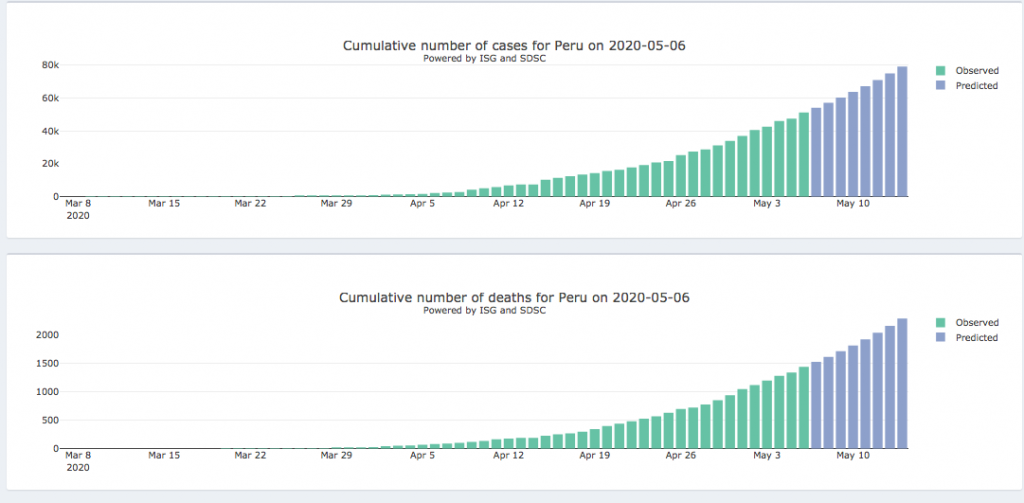The image size is (1024, 503).
Task: Hide Predicted series in the cases chart legend
Action: (x=977, y=86)
